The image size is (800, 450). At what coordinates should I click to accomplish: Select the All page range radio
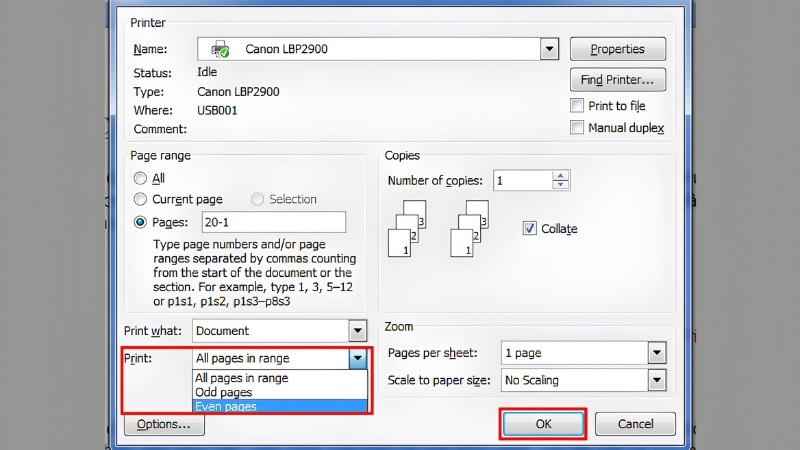(x=140, y=178)
